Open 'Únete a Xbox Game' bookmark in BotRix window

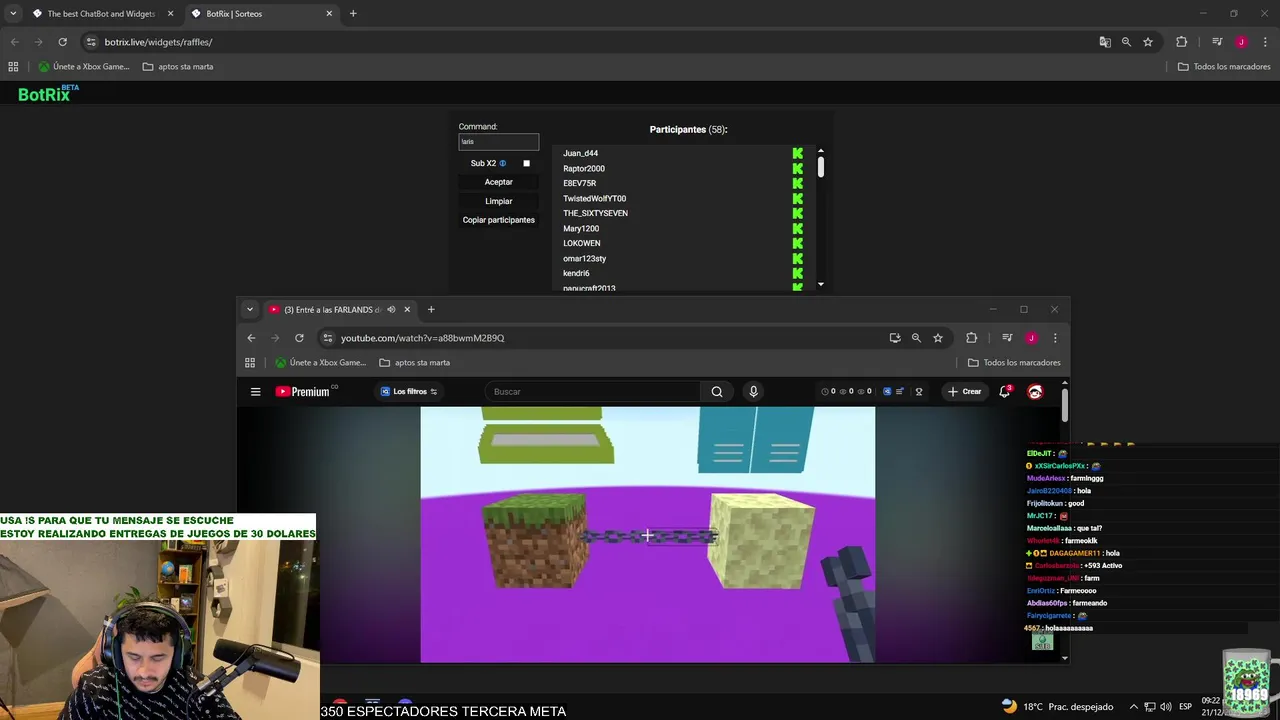[x=84, y=67]
